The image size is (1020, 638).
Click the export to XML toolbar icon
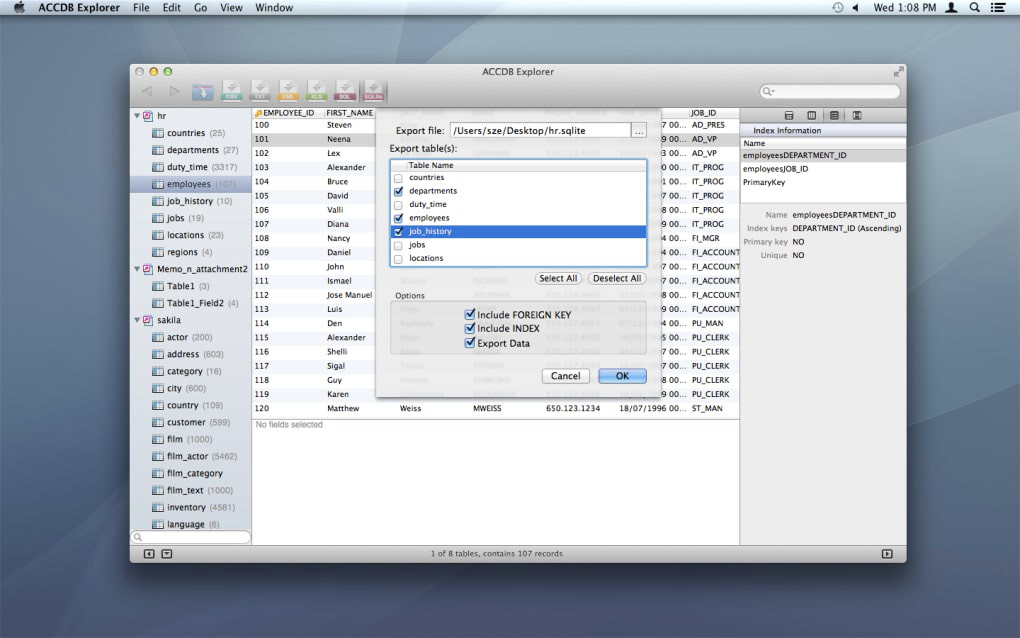pyautogui.click(x=288, y=91)
